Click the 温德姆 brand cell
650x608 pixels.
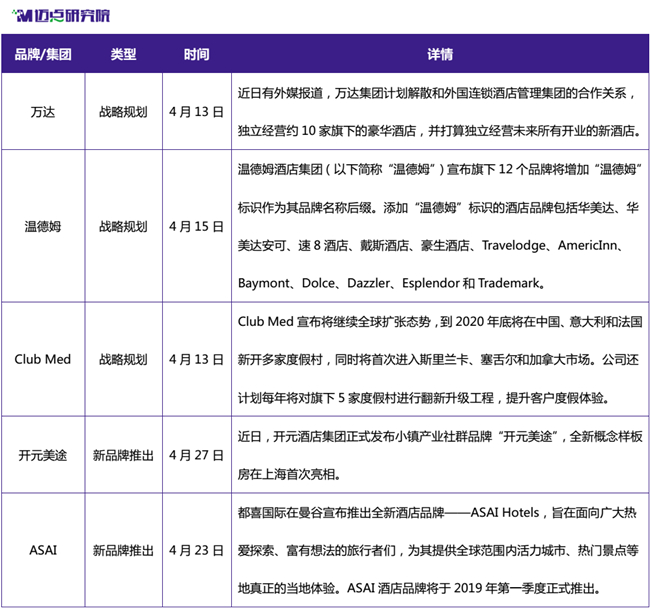43,227
